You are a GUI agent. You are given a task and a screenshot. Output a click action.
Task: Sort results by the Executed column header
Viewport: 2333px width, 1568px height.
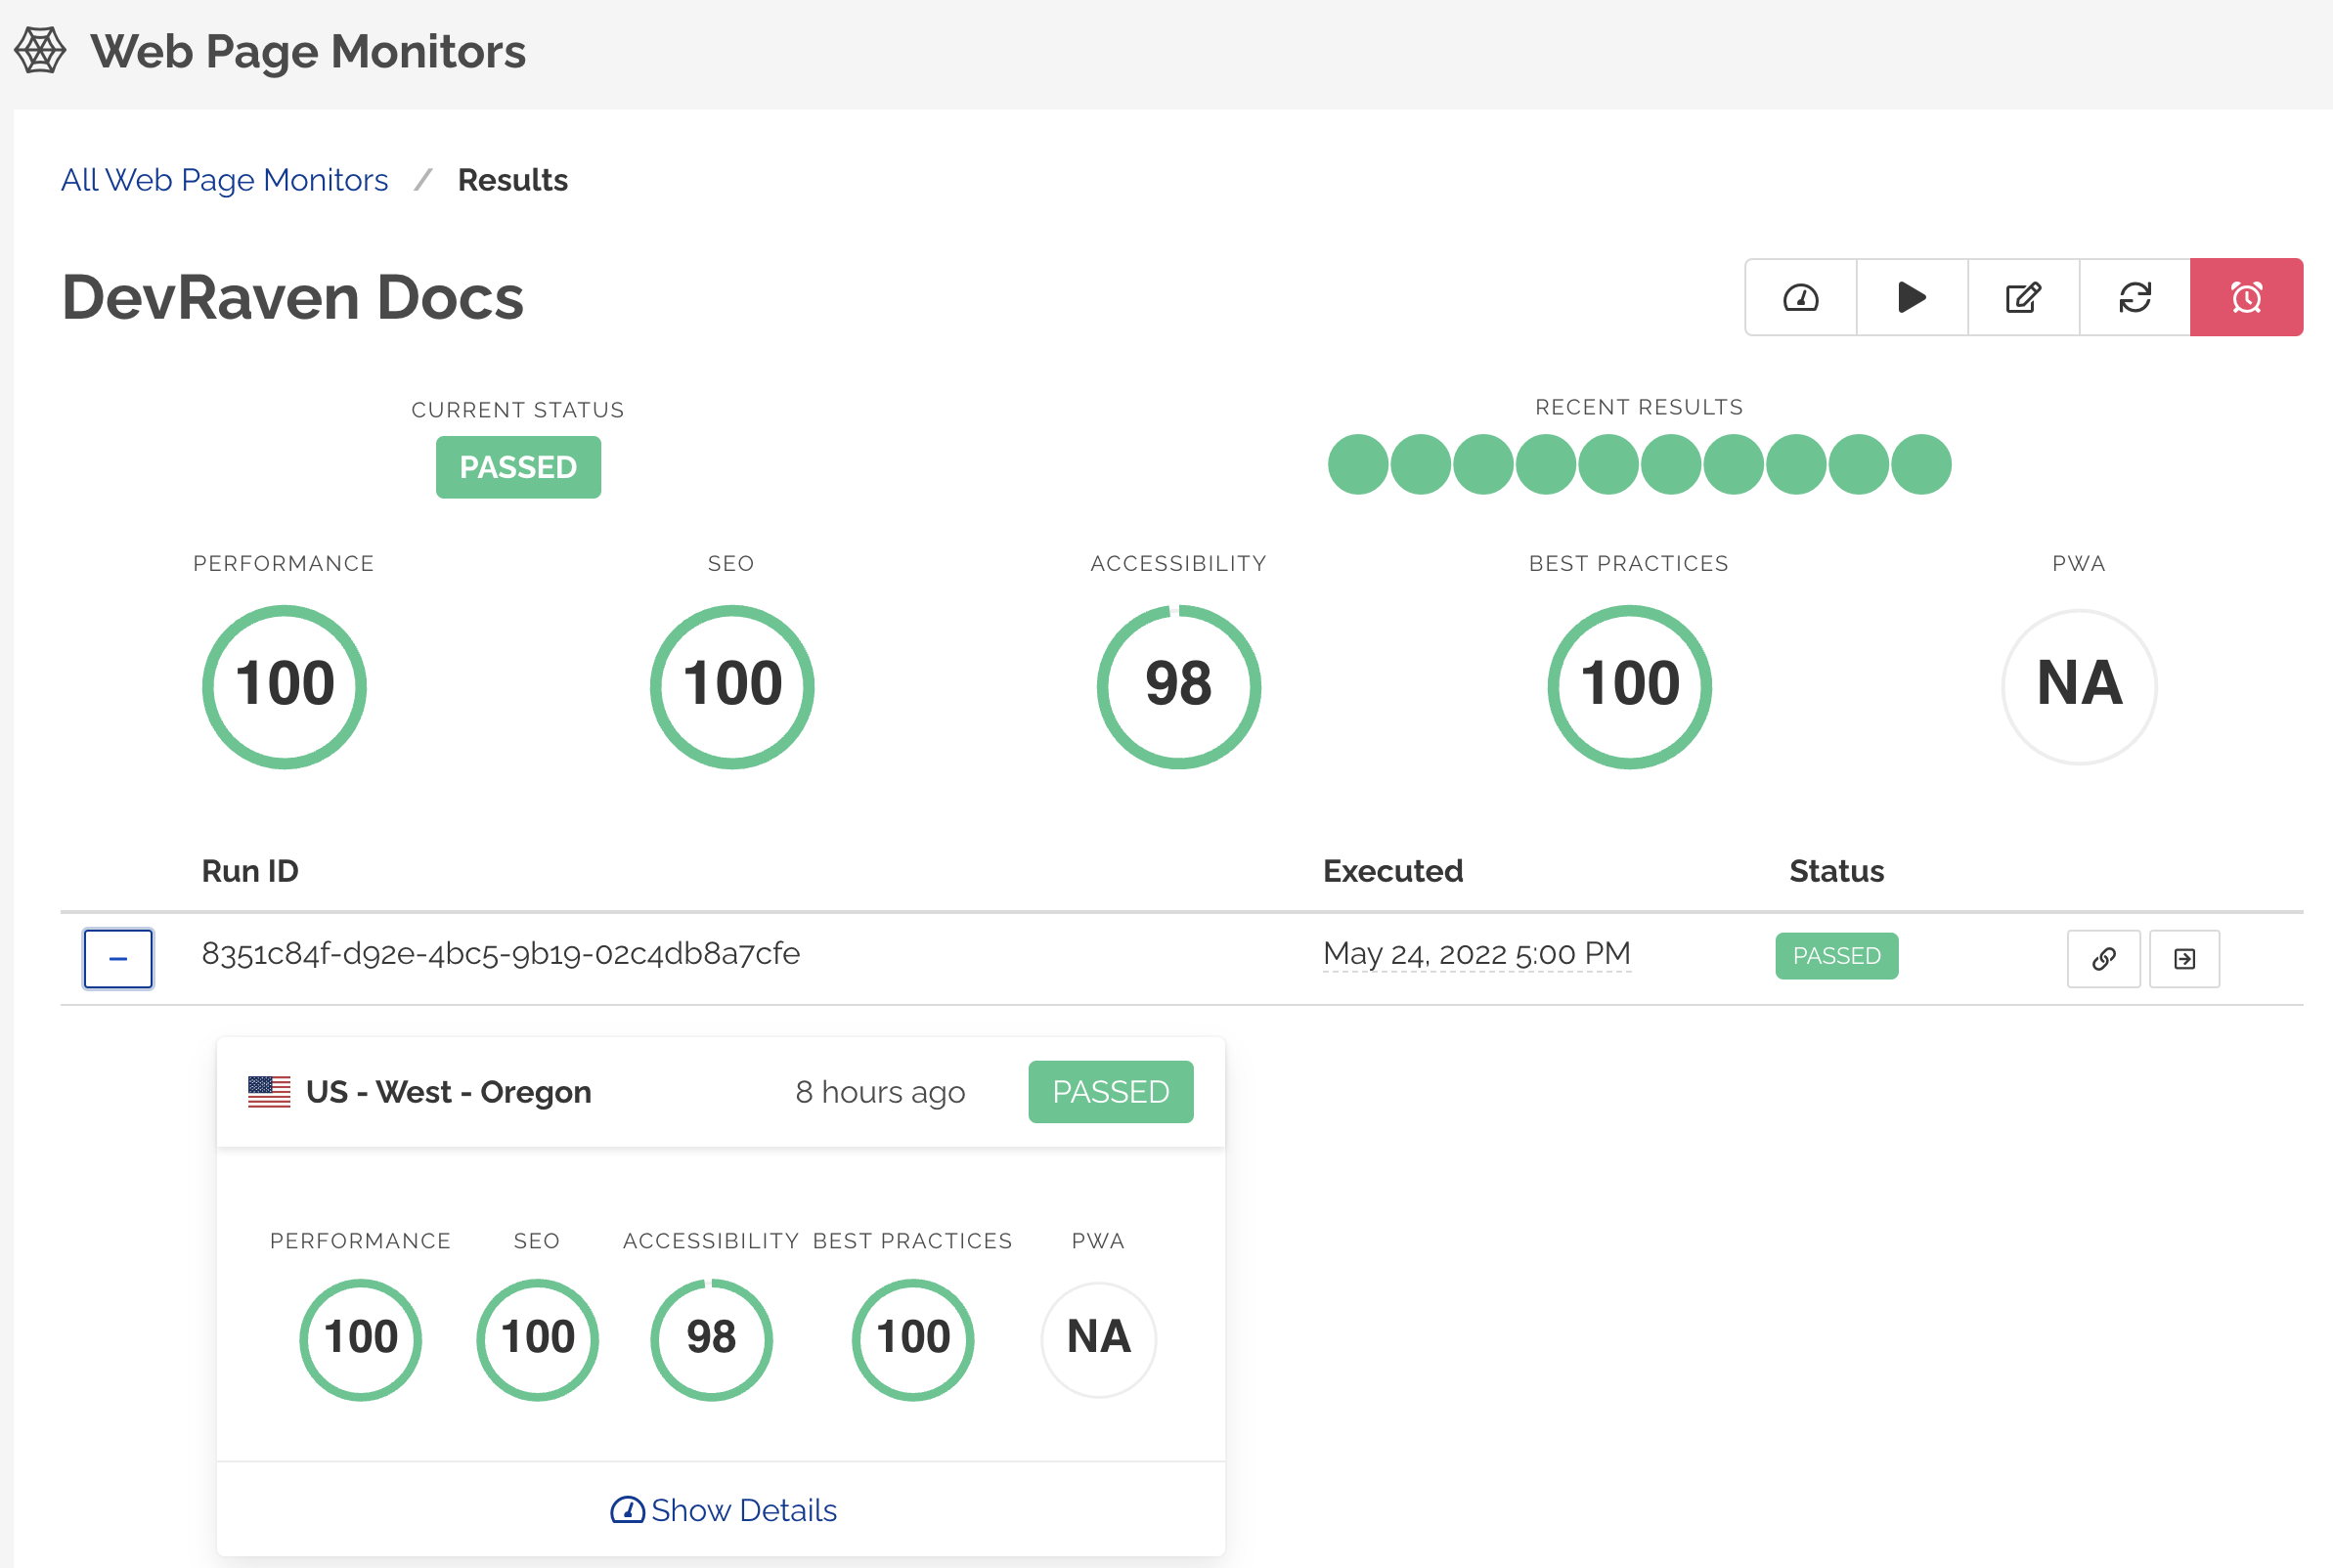click(1393, 871)
